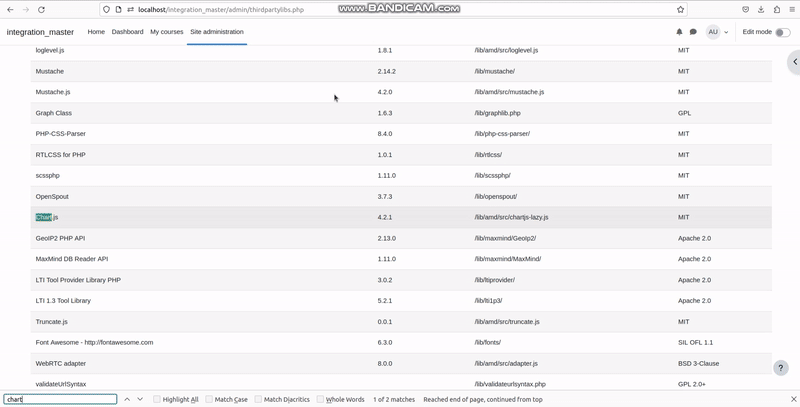This screenshot has width=800, height=407.
Task: Click MaxMind DB Reader API name
Action: [72, 259]
